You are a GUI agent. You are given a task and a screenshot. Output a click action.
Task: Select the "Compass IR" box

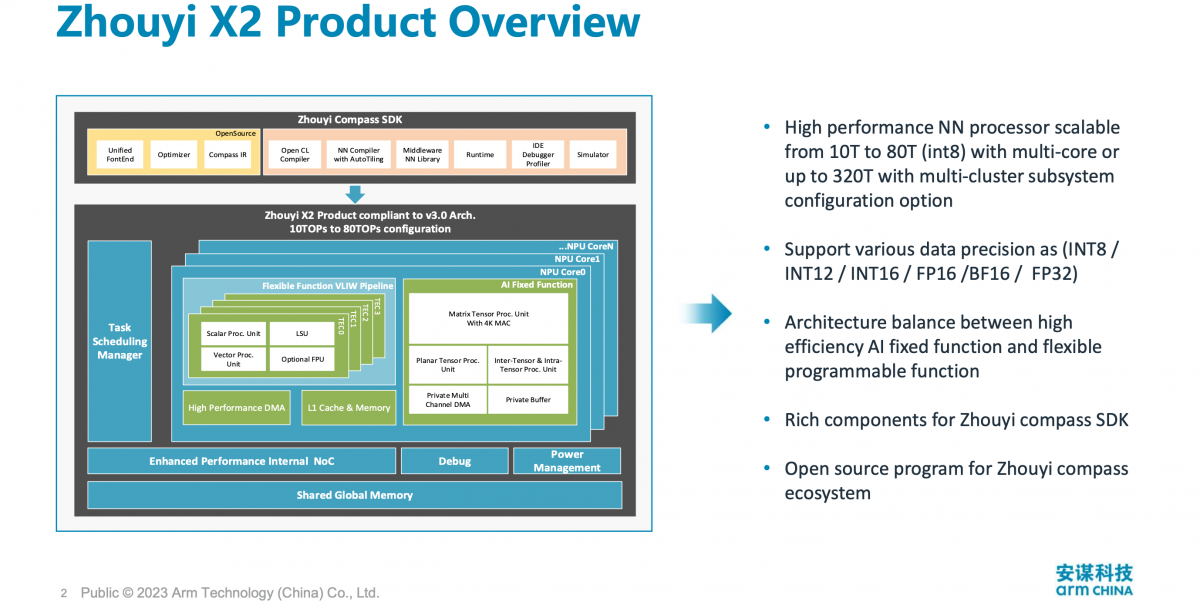tap(227, 154)
